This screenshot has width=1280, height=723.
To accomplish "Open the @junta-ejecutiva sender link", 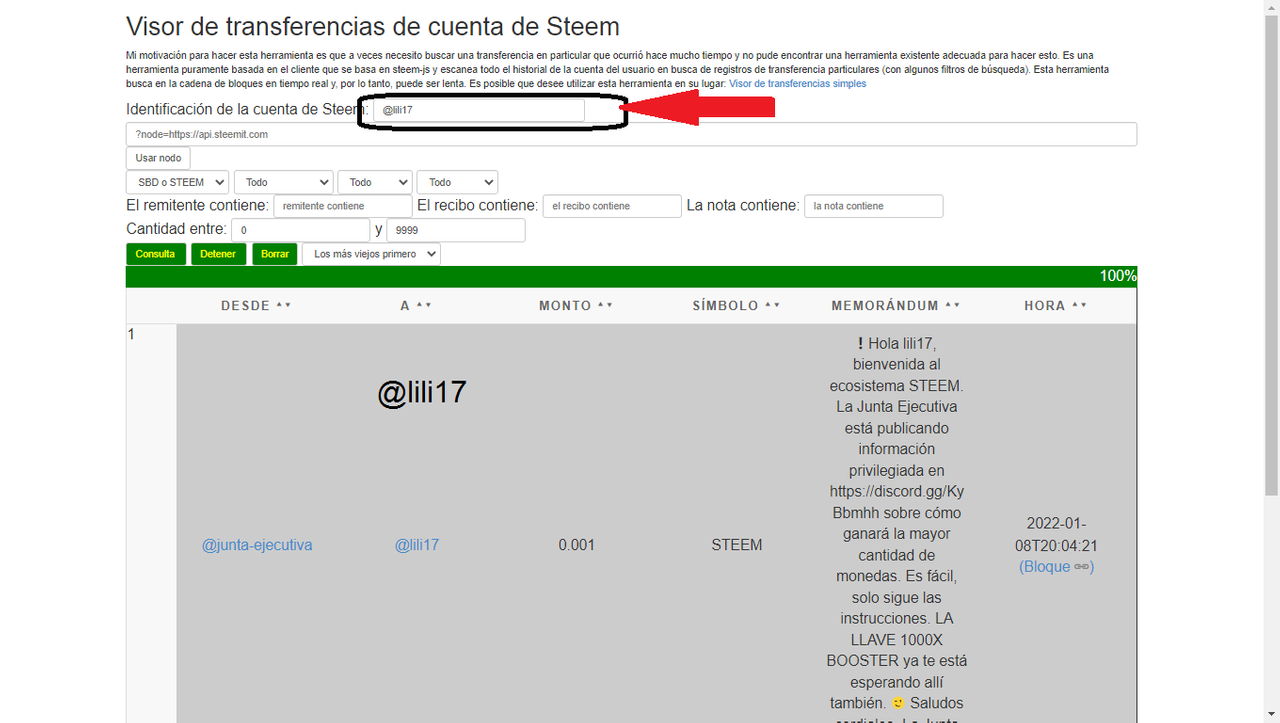I will 257,545.
